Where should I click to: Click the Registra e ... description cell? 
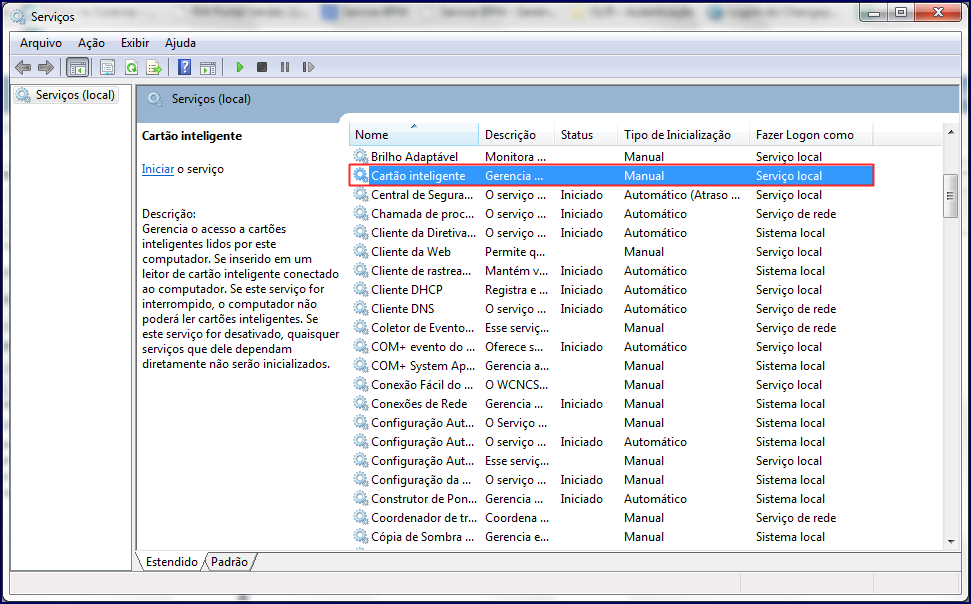tap(516, 290)
